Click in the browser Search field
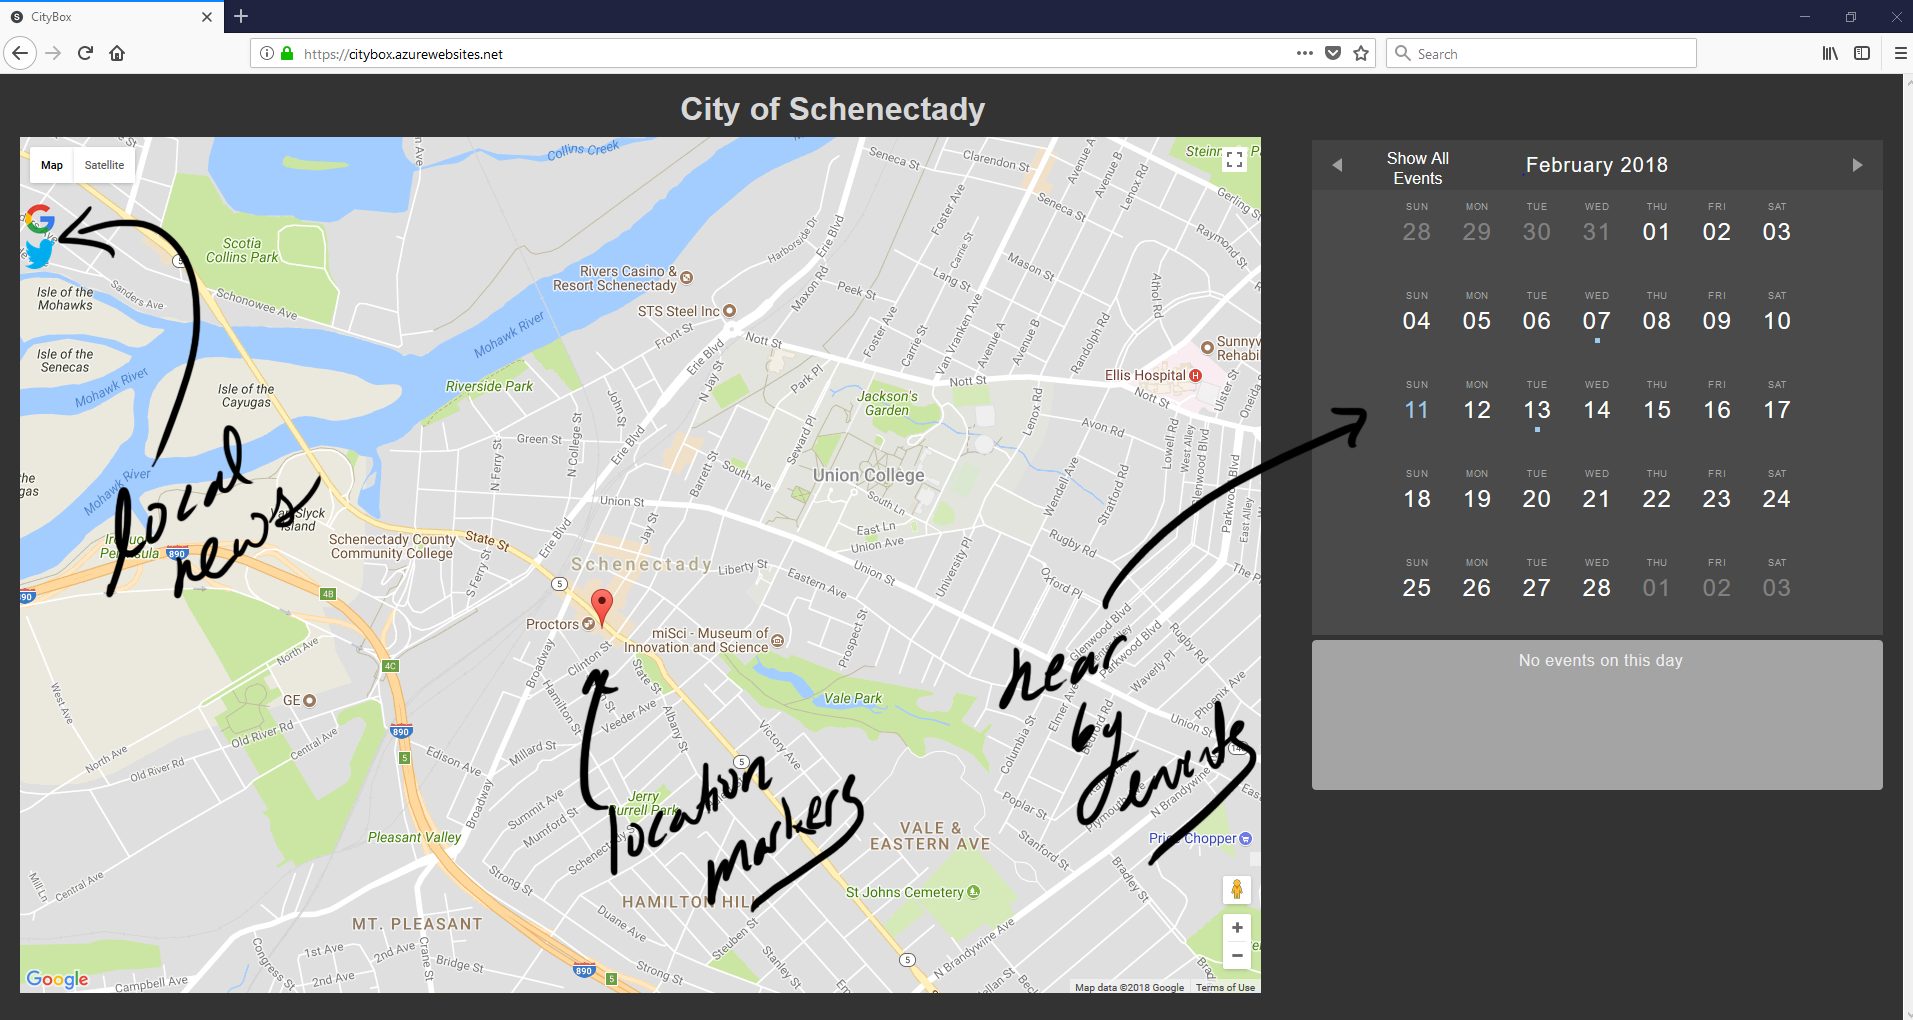1913x1020 pixels. coord(1541,53)
